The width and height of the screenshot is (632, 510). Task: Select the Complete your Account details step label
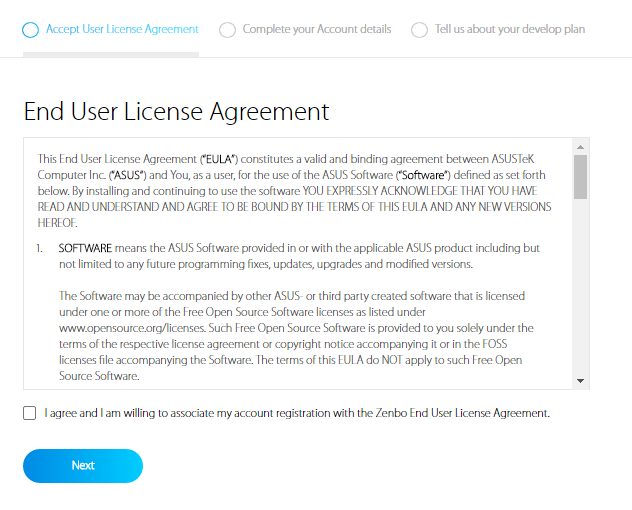(x=317, y=29)
